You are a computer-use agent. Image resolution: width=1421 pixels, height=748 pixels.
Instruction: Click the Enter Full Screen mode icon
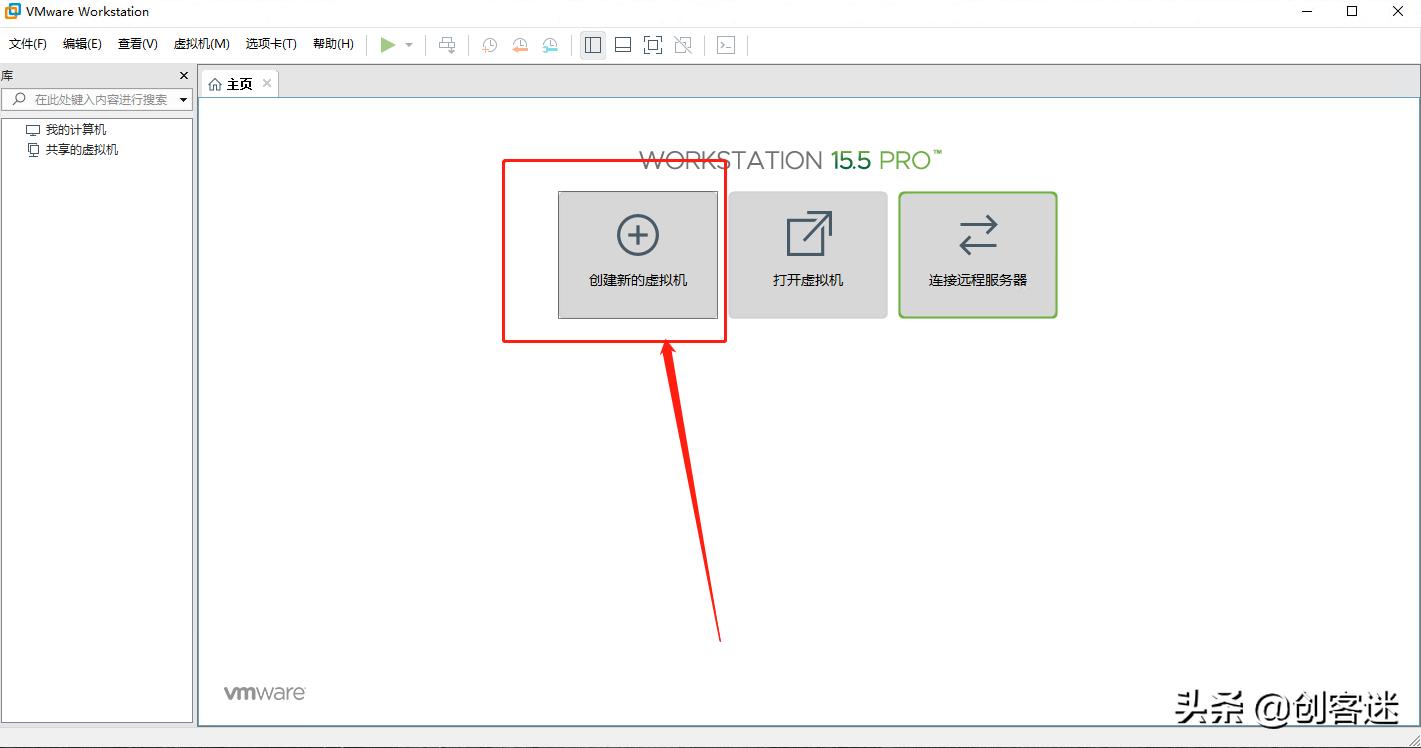click(x=653, y=45)
